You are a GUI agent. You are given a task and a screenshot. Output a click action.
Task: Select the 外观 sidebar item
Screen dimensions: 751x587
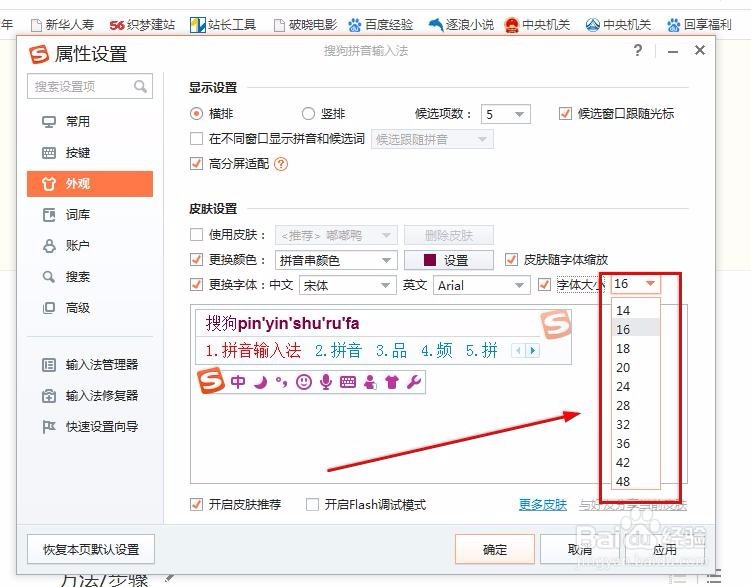(x=90, y=184)
